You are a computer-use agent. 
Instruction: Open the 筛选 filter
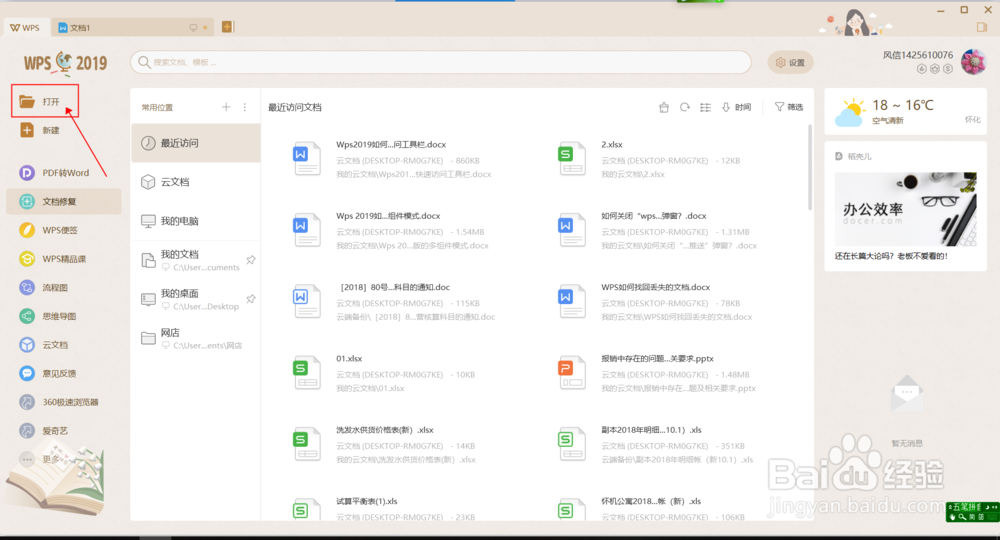point(789,107)
